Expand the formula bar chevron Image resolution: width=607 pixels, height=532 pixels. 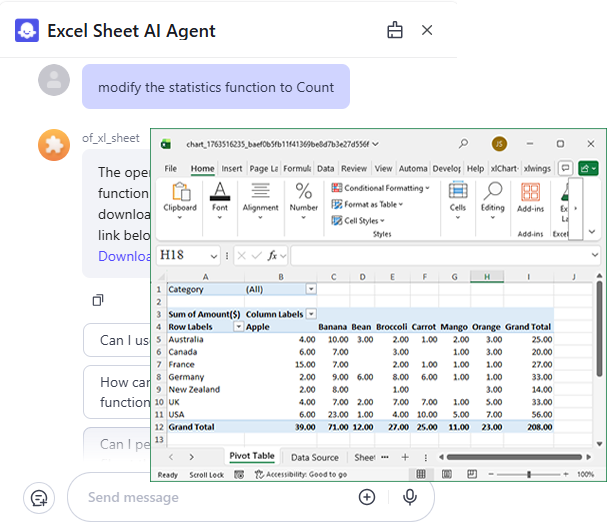coord(594,255)
